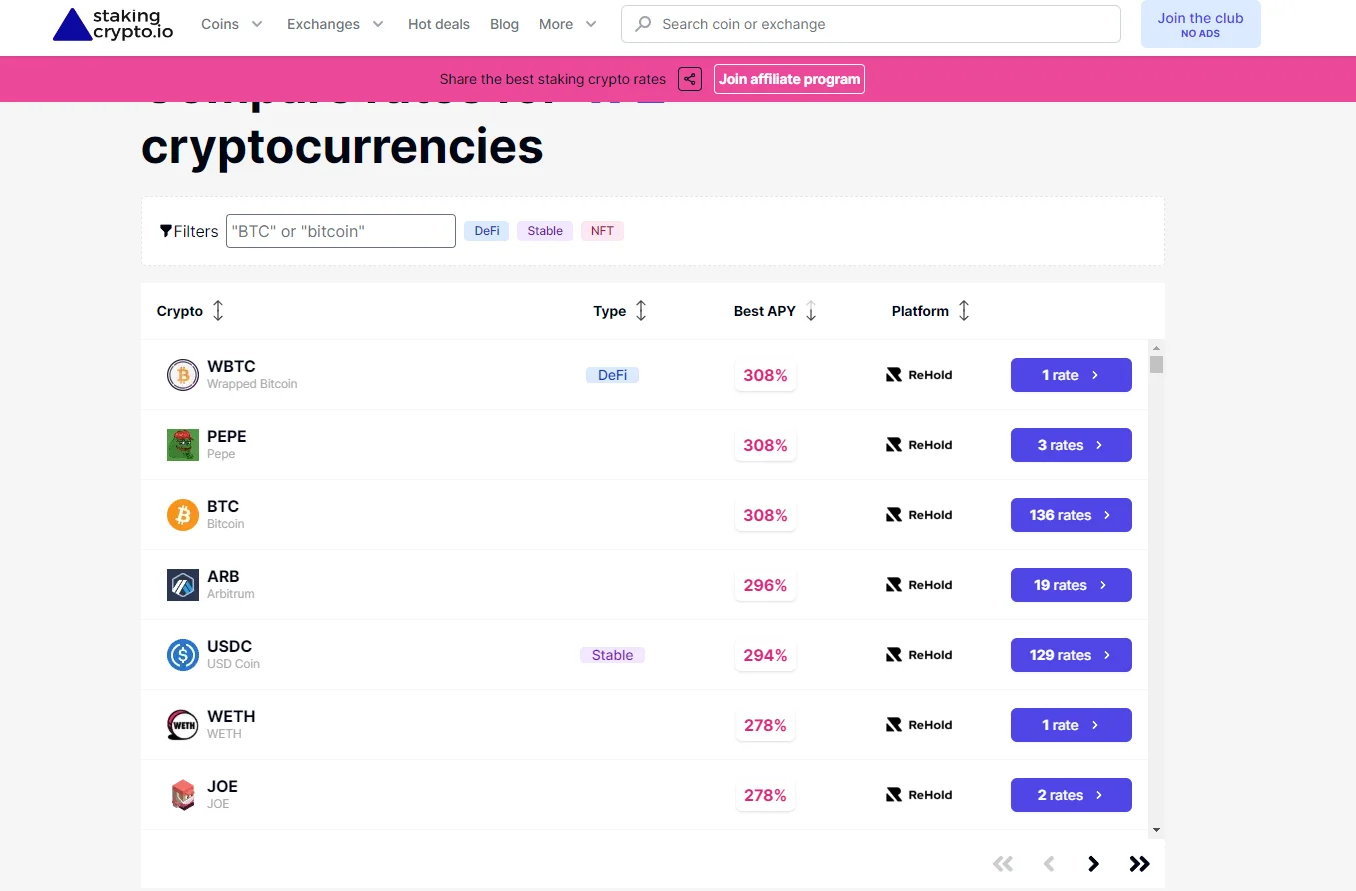Click the USDC coin icon

pyautogui.click(x=183, y=655)
